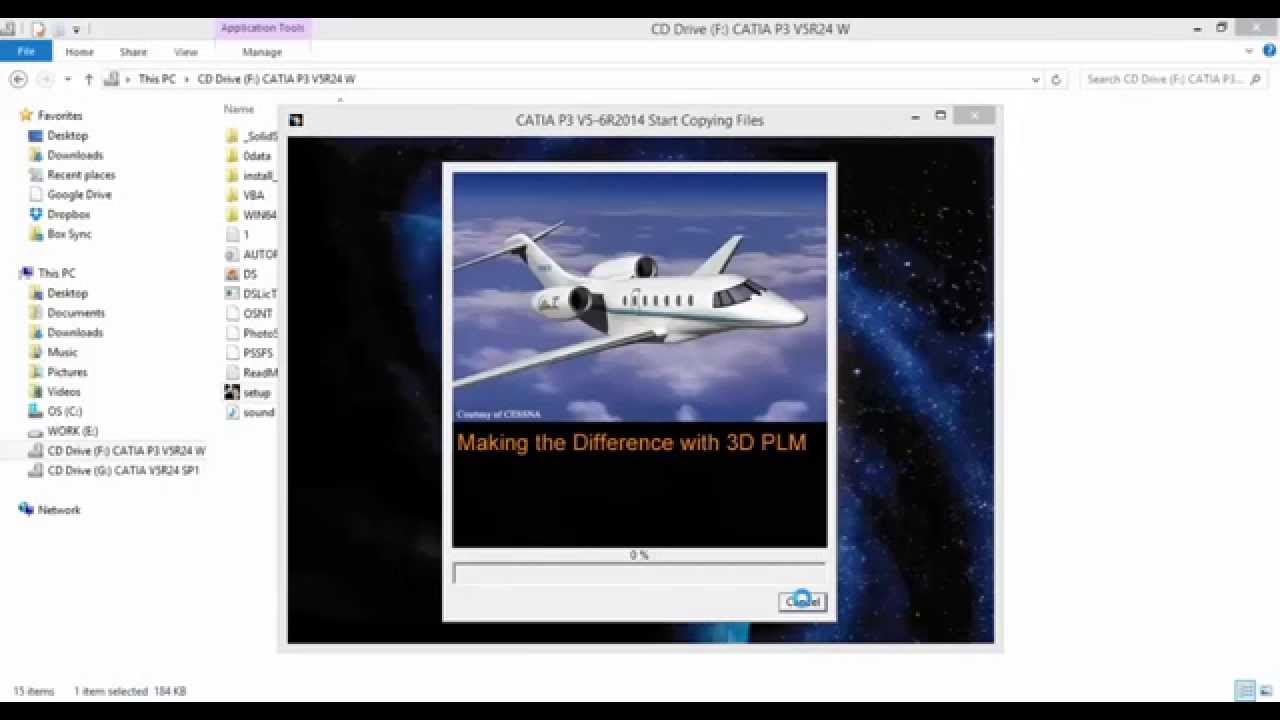This screenshot has height=720, width=1280.
Task: Click This PC in the address bar
Action: click(156, 79)
